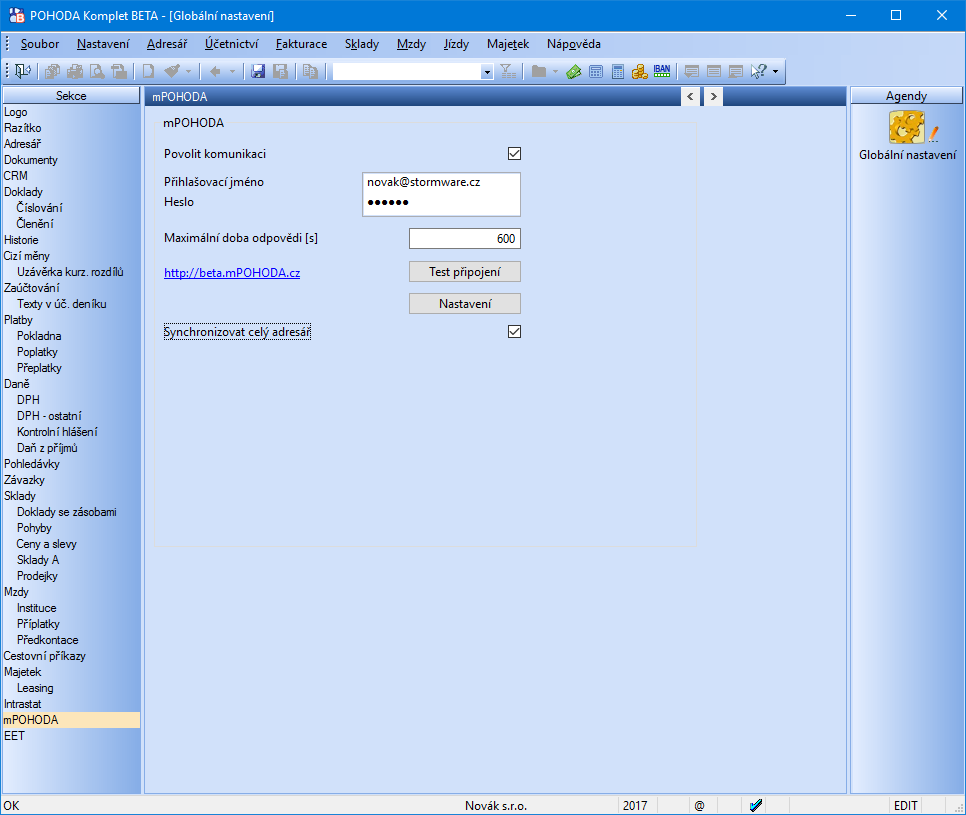Open the small calculator icon left of the tall one
Viewport: 966px width, 815px height.
click(x=596, y=71)
